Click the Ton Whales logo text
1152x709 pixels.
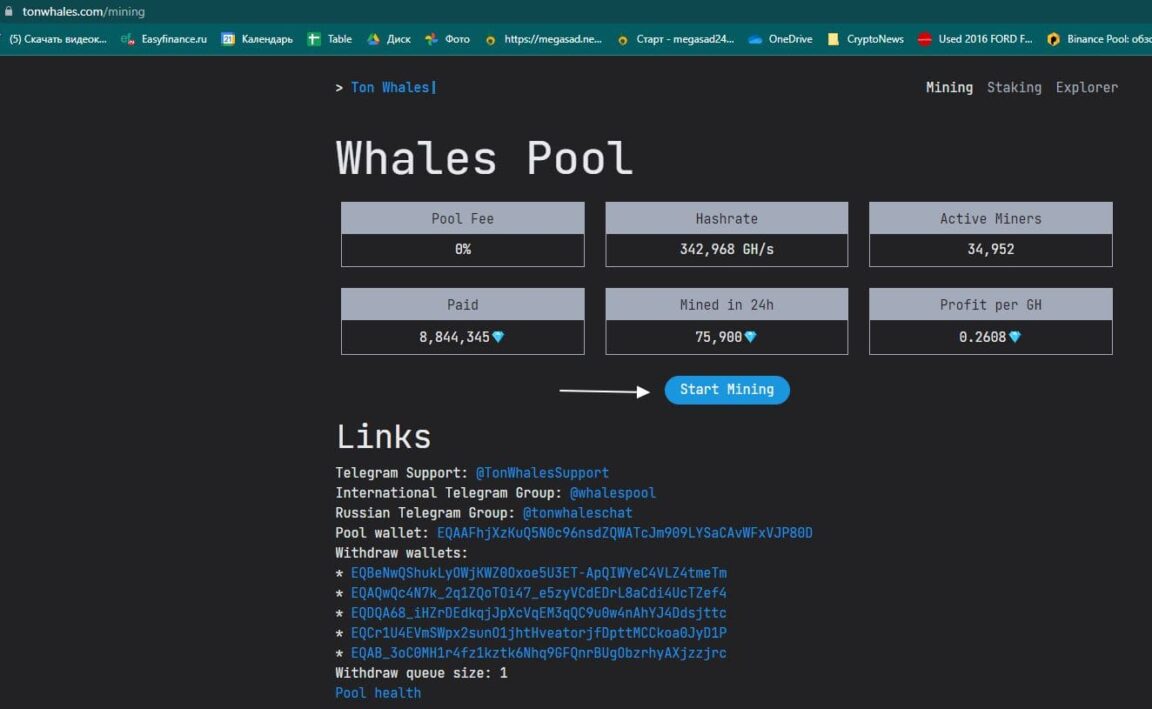[390, 87]
